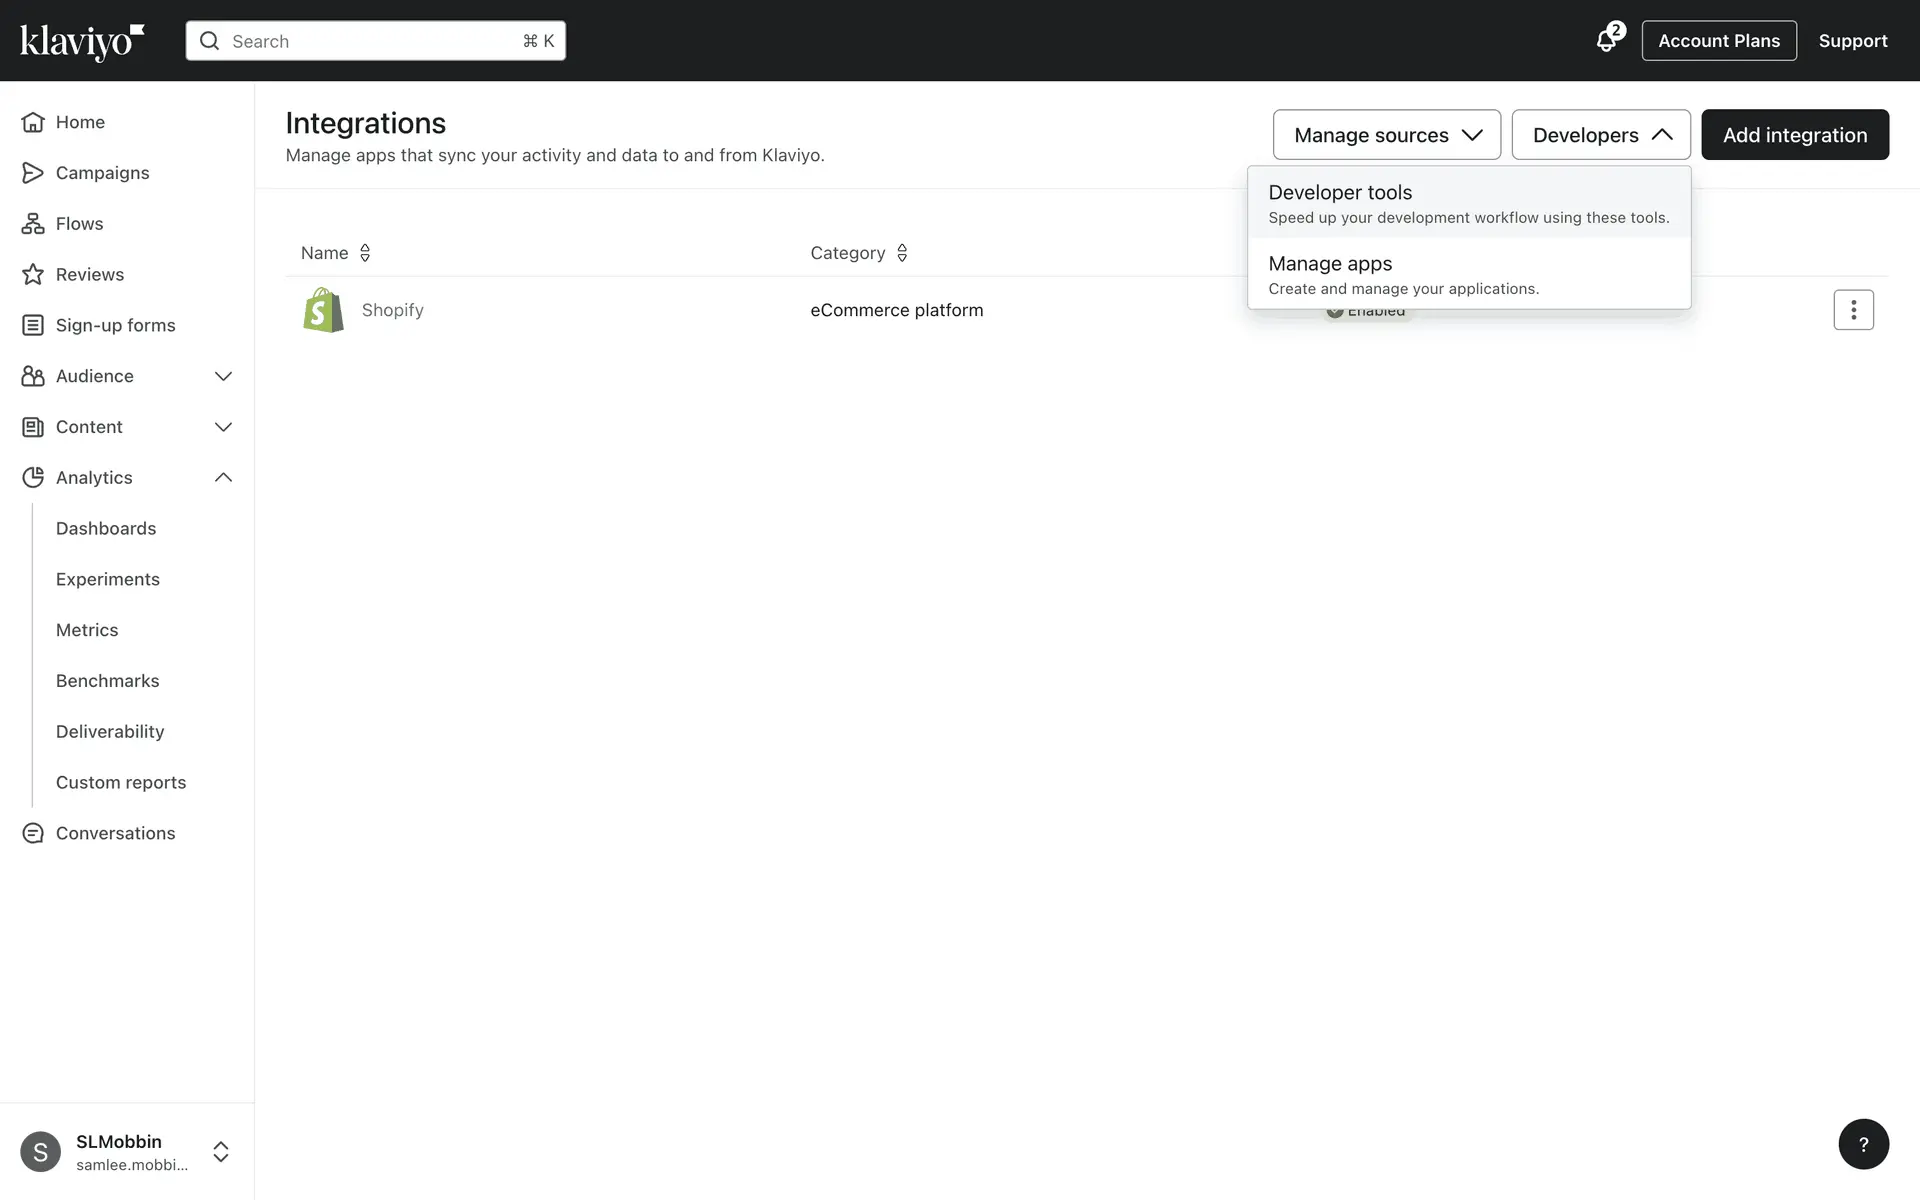Open the Manage sources dropdown
Viewport: 1920px width, 1200px height.
(1386, 135)
